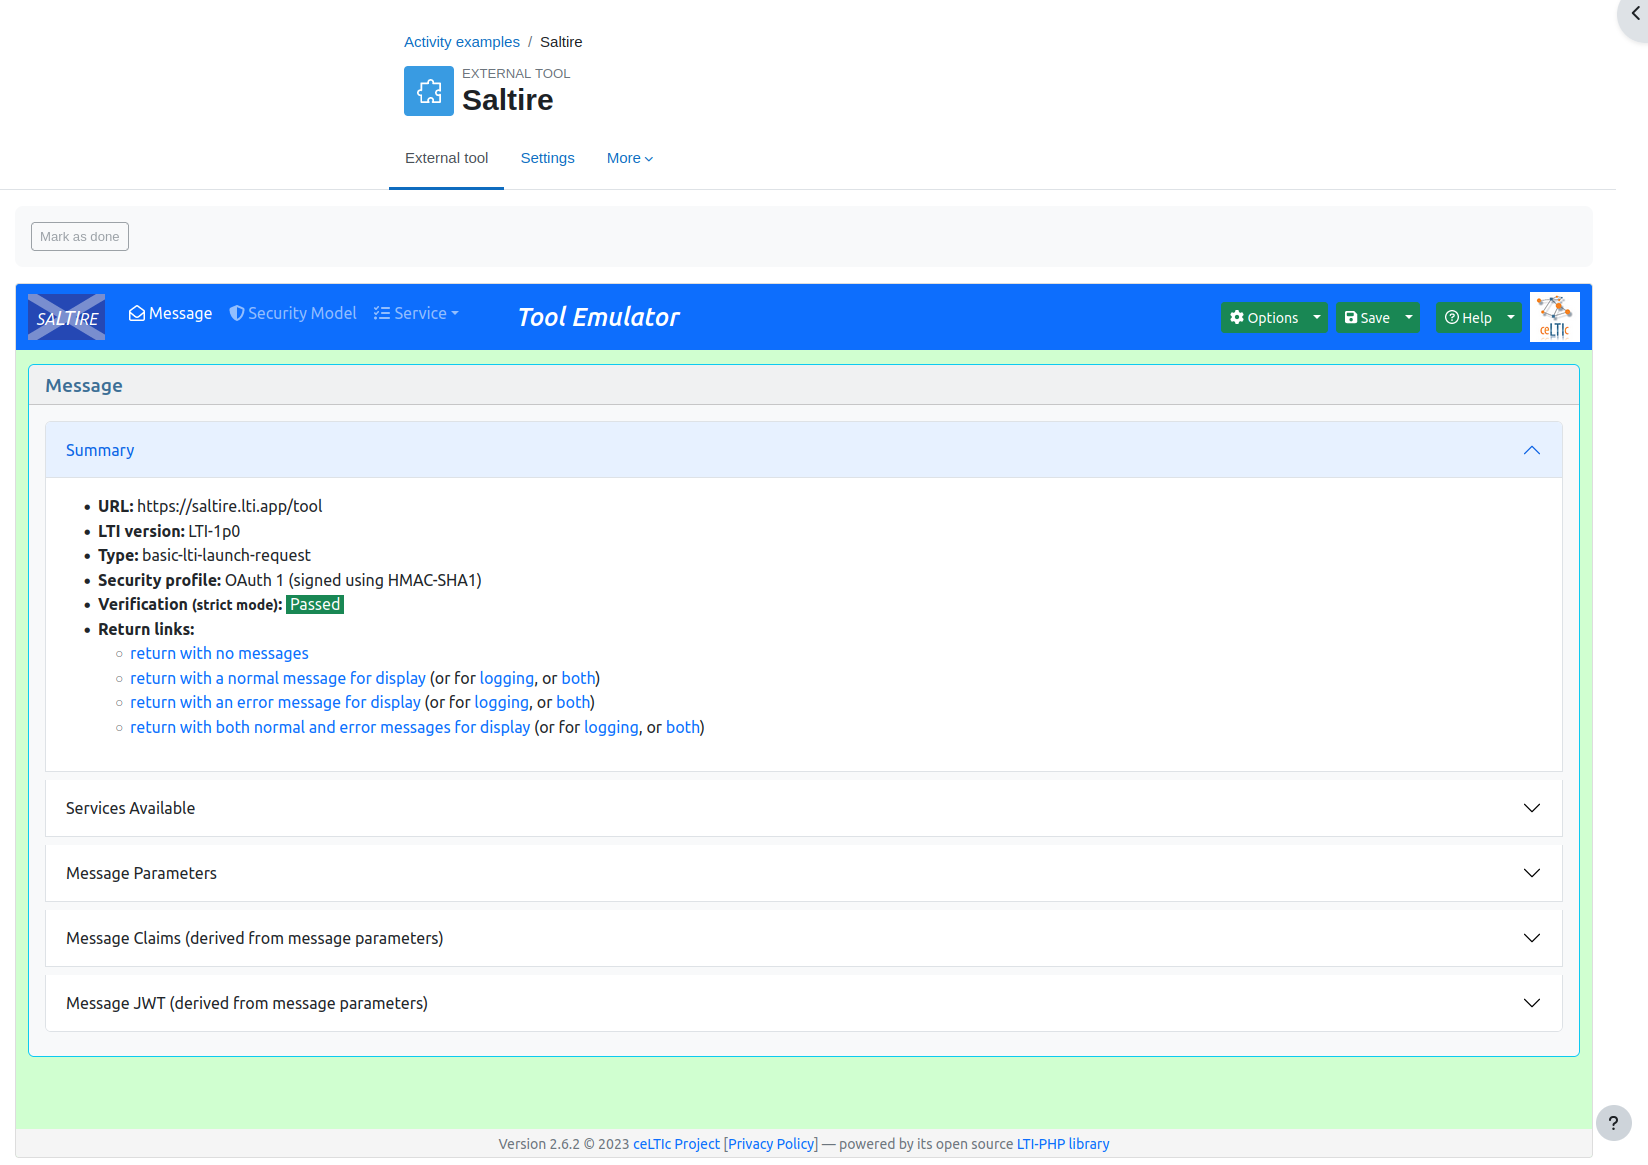Click 'both' link in the normal message row

point(578,678)
